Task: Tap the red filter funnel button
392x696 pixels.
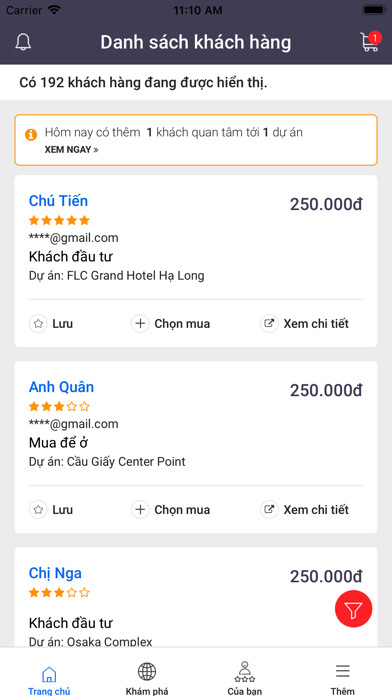Action: (353, 609)
